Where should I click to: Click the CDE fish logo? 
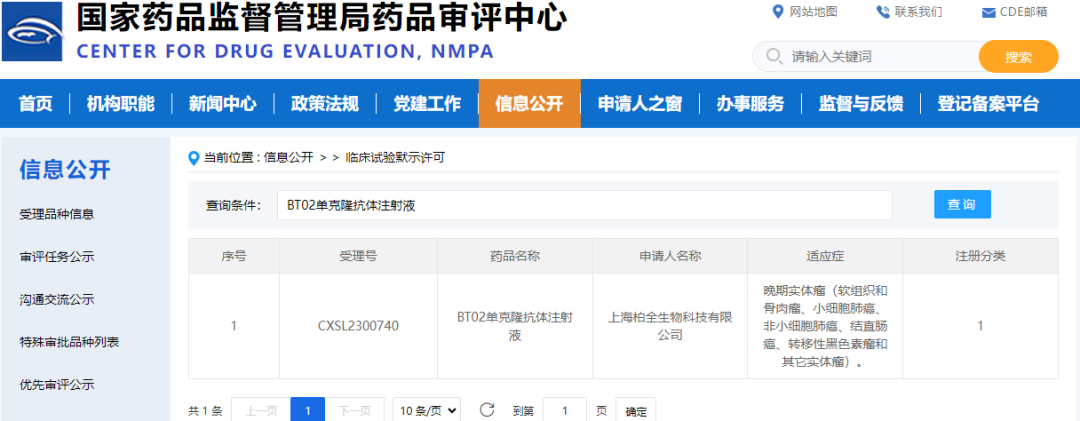(32, 32)
